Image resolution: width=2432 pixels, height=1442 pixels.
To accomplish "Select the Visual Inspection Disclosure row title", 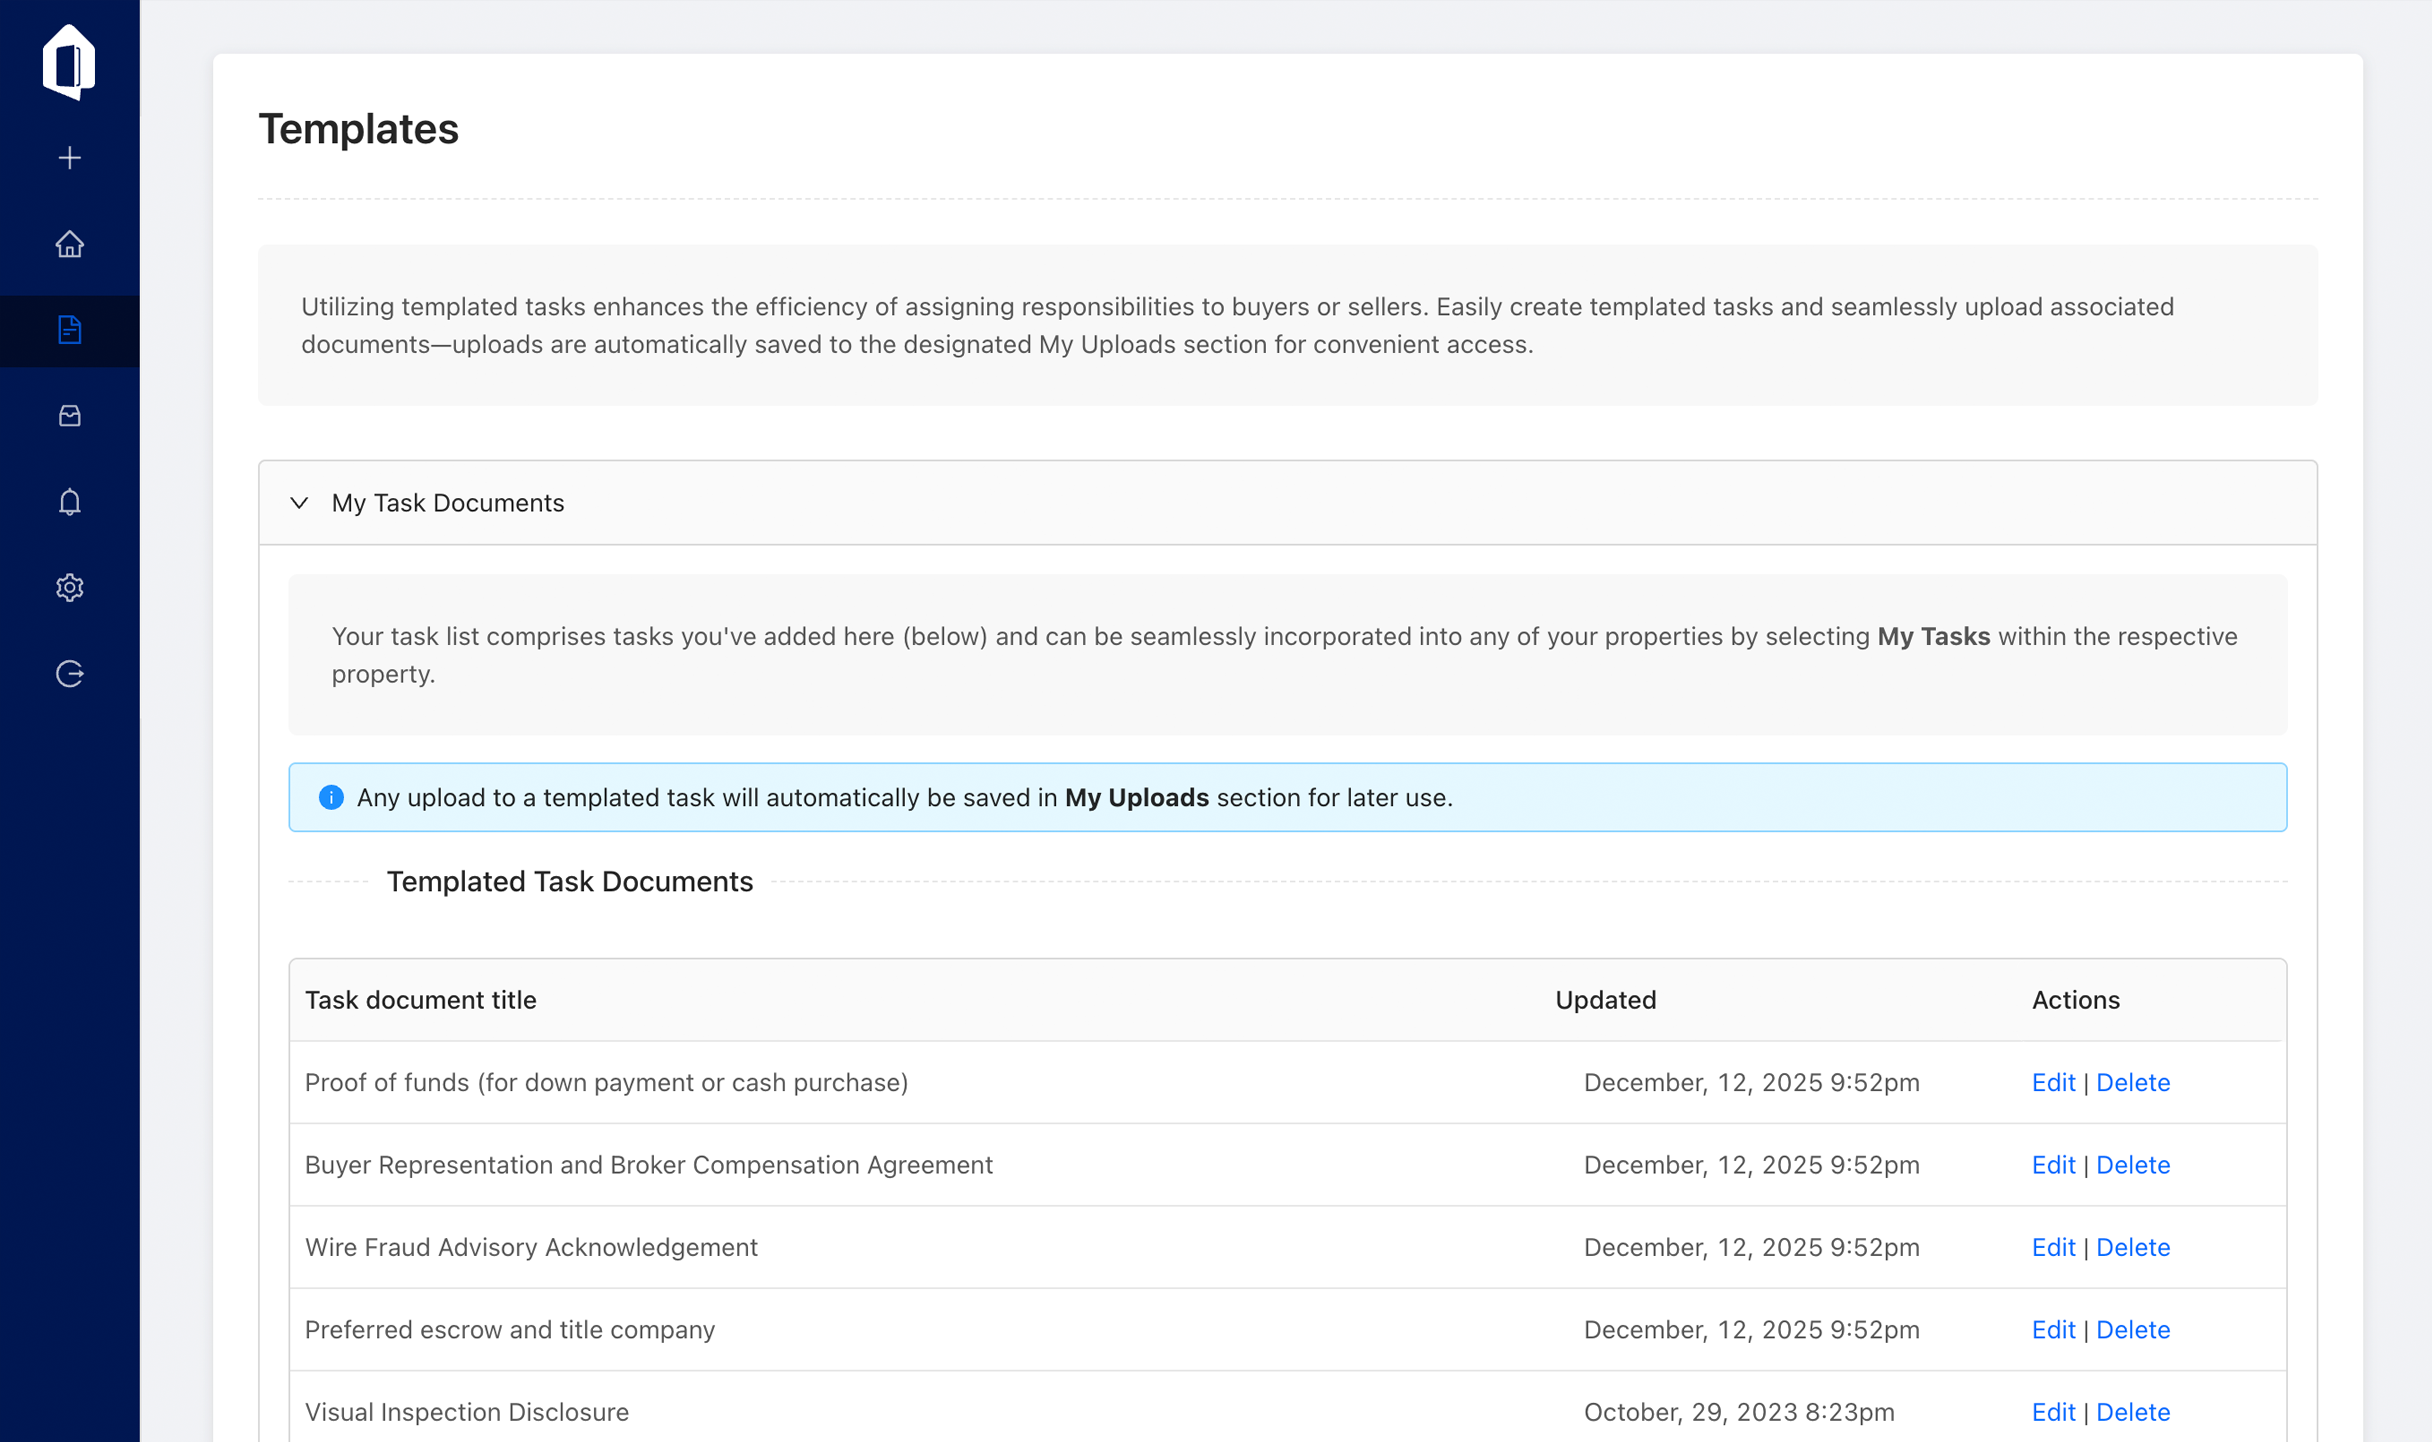I will coord(466,1411).
